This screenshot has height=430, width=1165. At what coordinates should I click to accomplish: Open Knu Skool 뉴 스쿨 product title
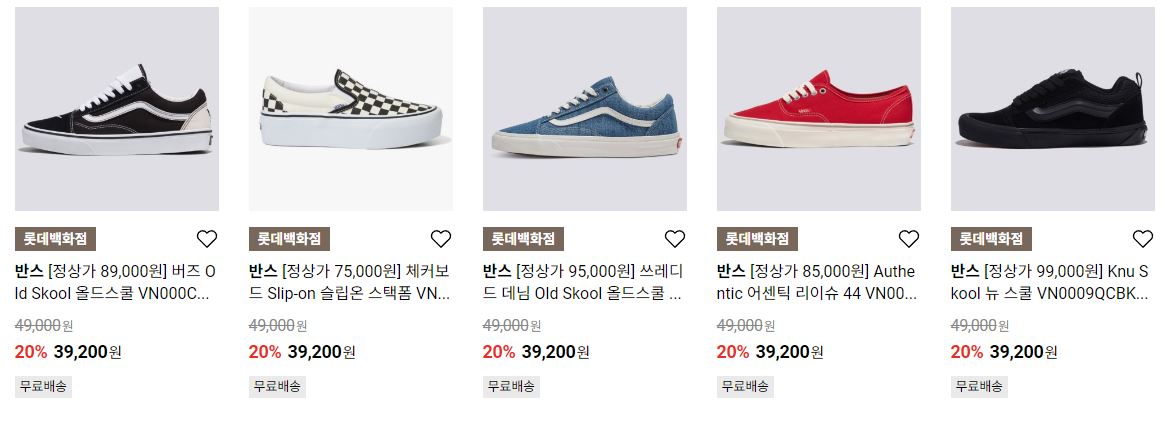[x=1051, y=282]
